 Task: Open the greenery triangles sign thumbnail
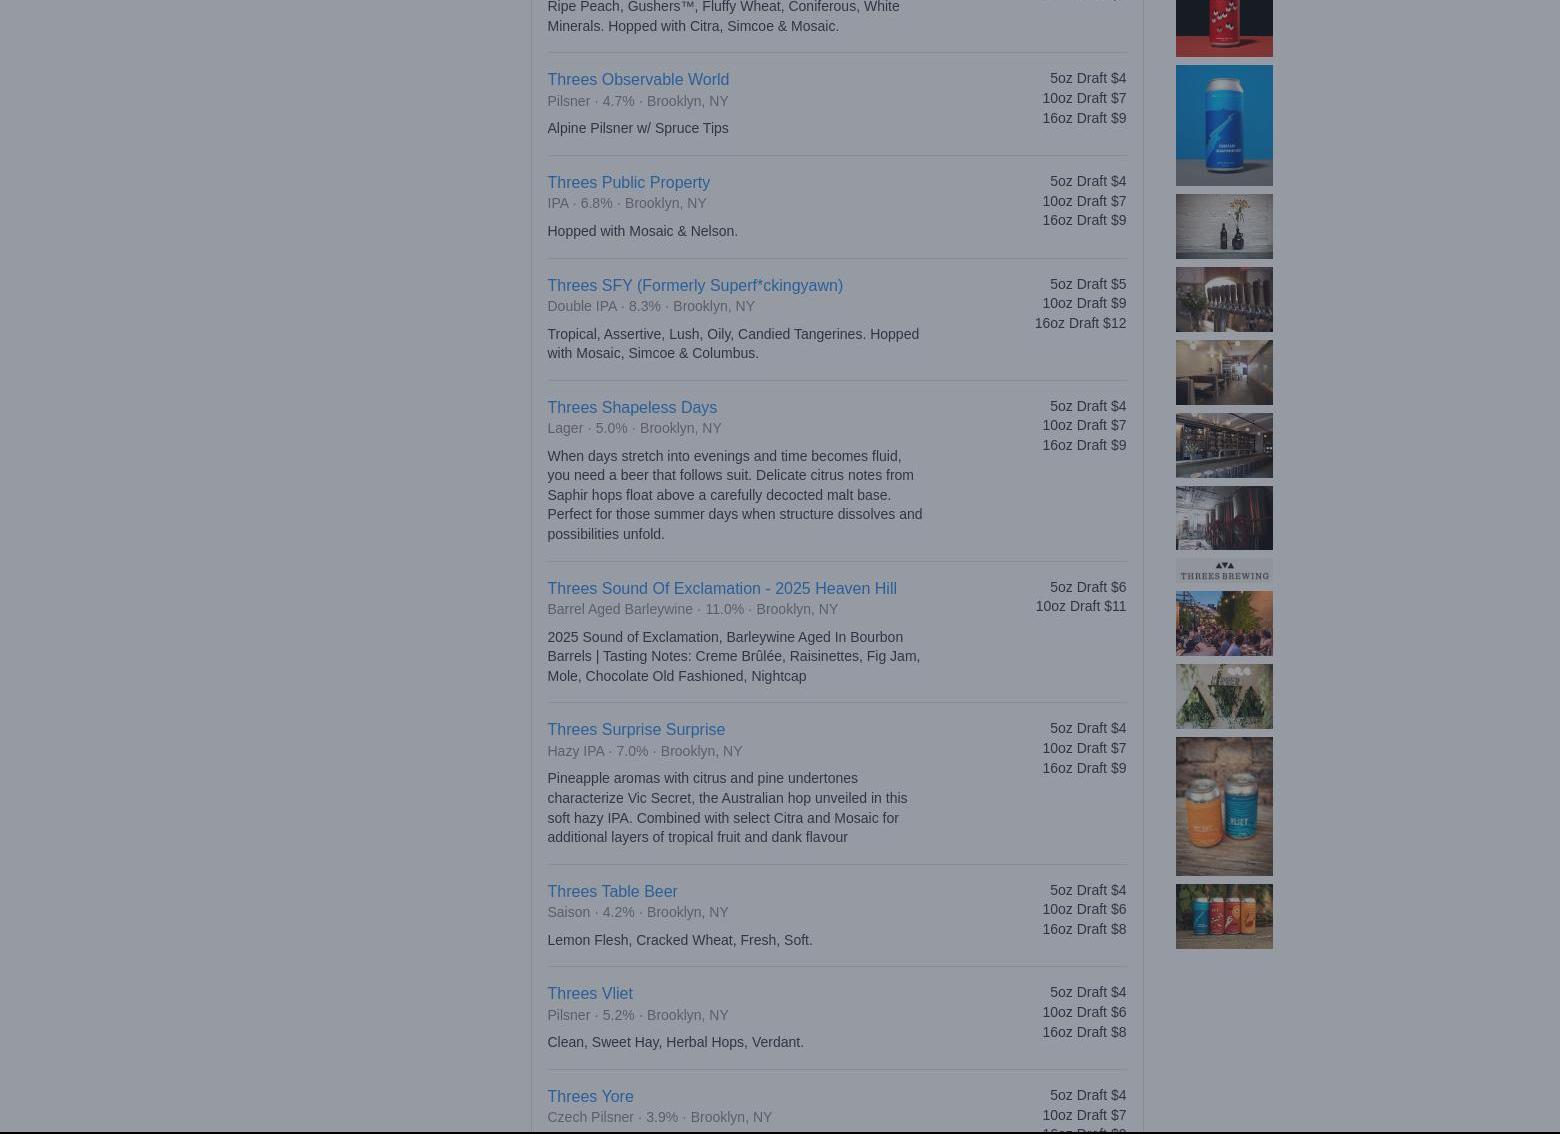1223,696
